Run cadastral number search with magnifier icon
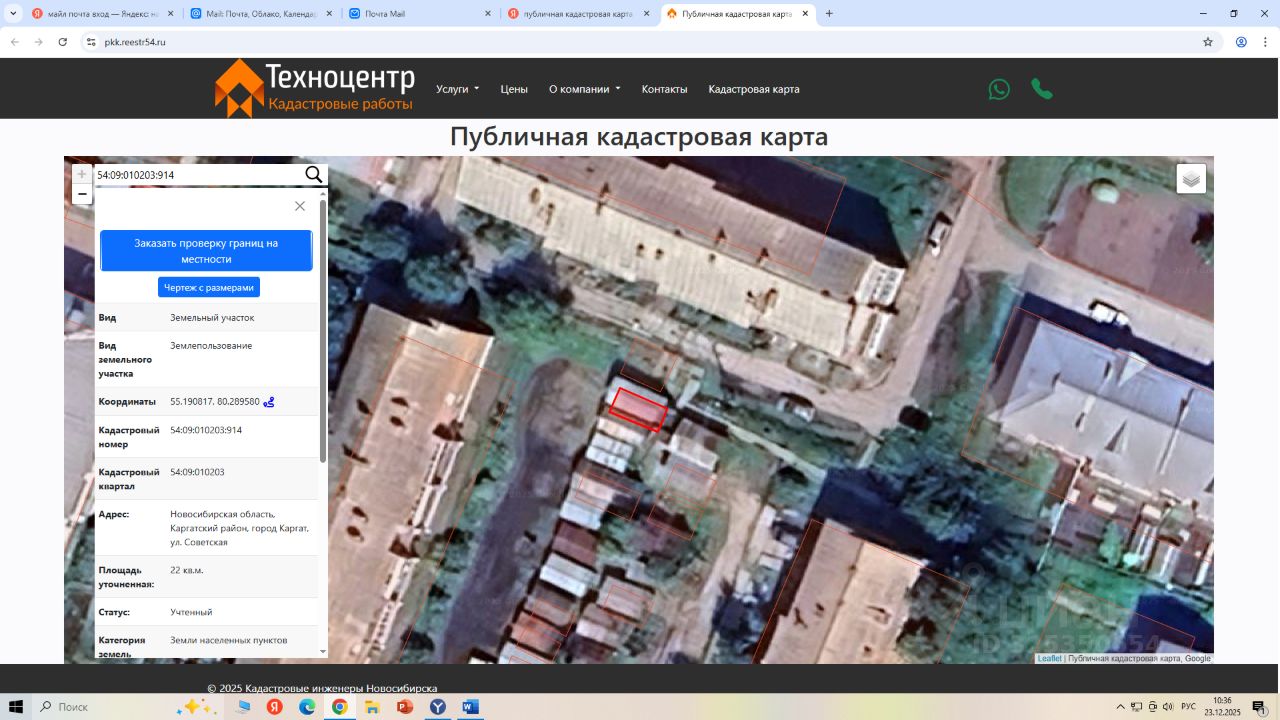Viewport: 1280px width, 720px height. coord(314,175)
